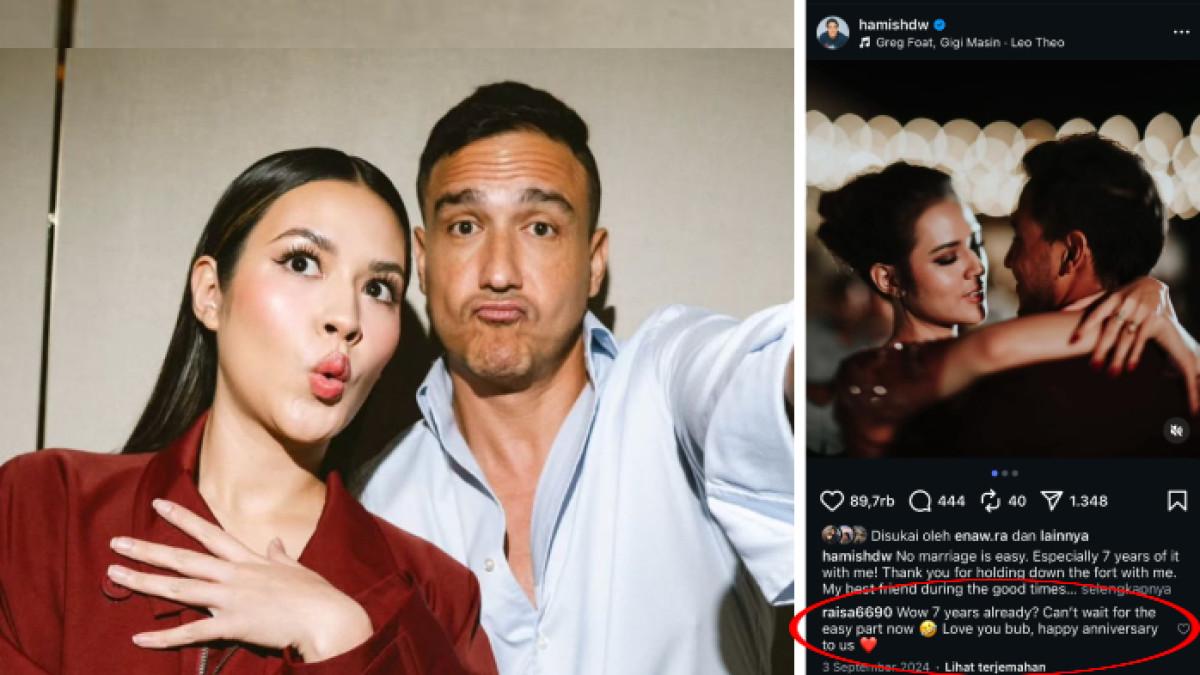Select the carousel page indicator dots
This screenshot has height=675, width=1200.
pos(1004,473)
